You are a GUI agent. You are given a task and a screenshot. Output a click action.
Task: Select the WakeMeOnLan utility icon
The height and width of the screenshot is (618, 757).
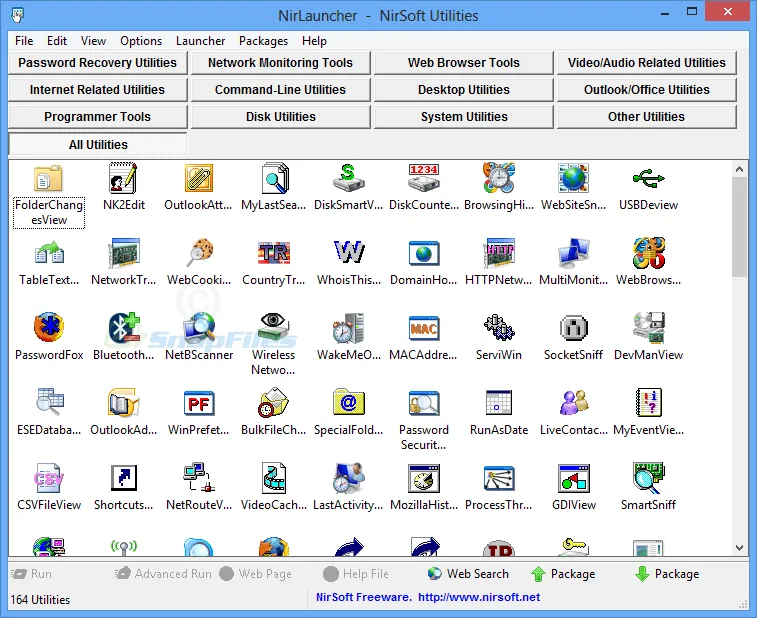click(349, 328)
